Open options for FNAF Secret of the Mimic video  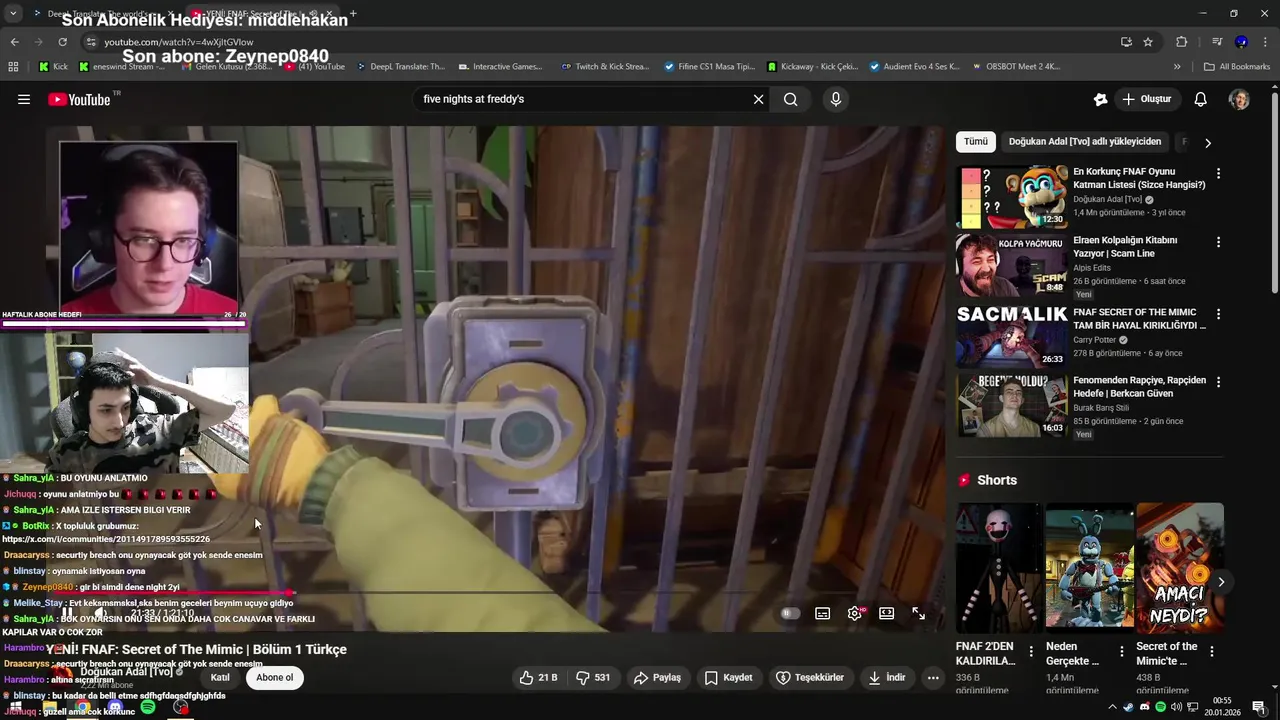(x=1218, y=314)
